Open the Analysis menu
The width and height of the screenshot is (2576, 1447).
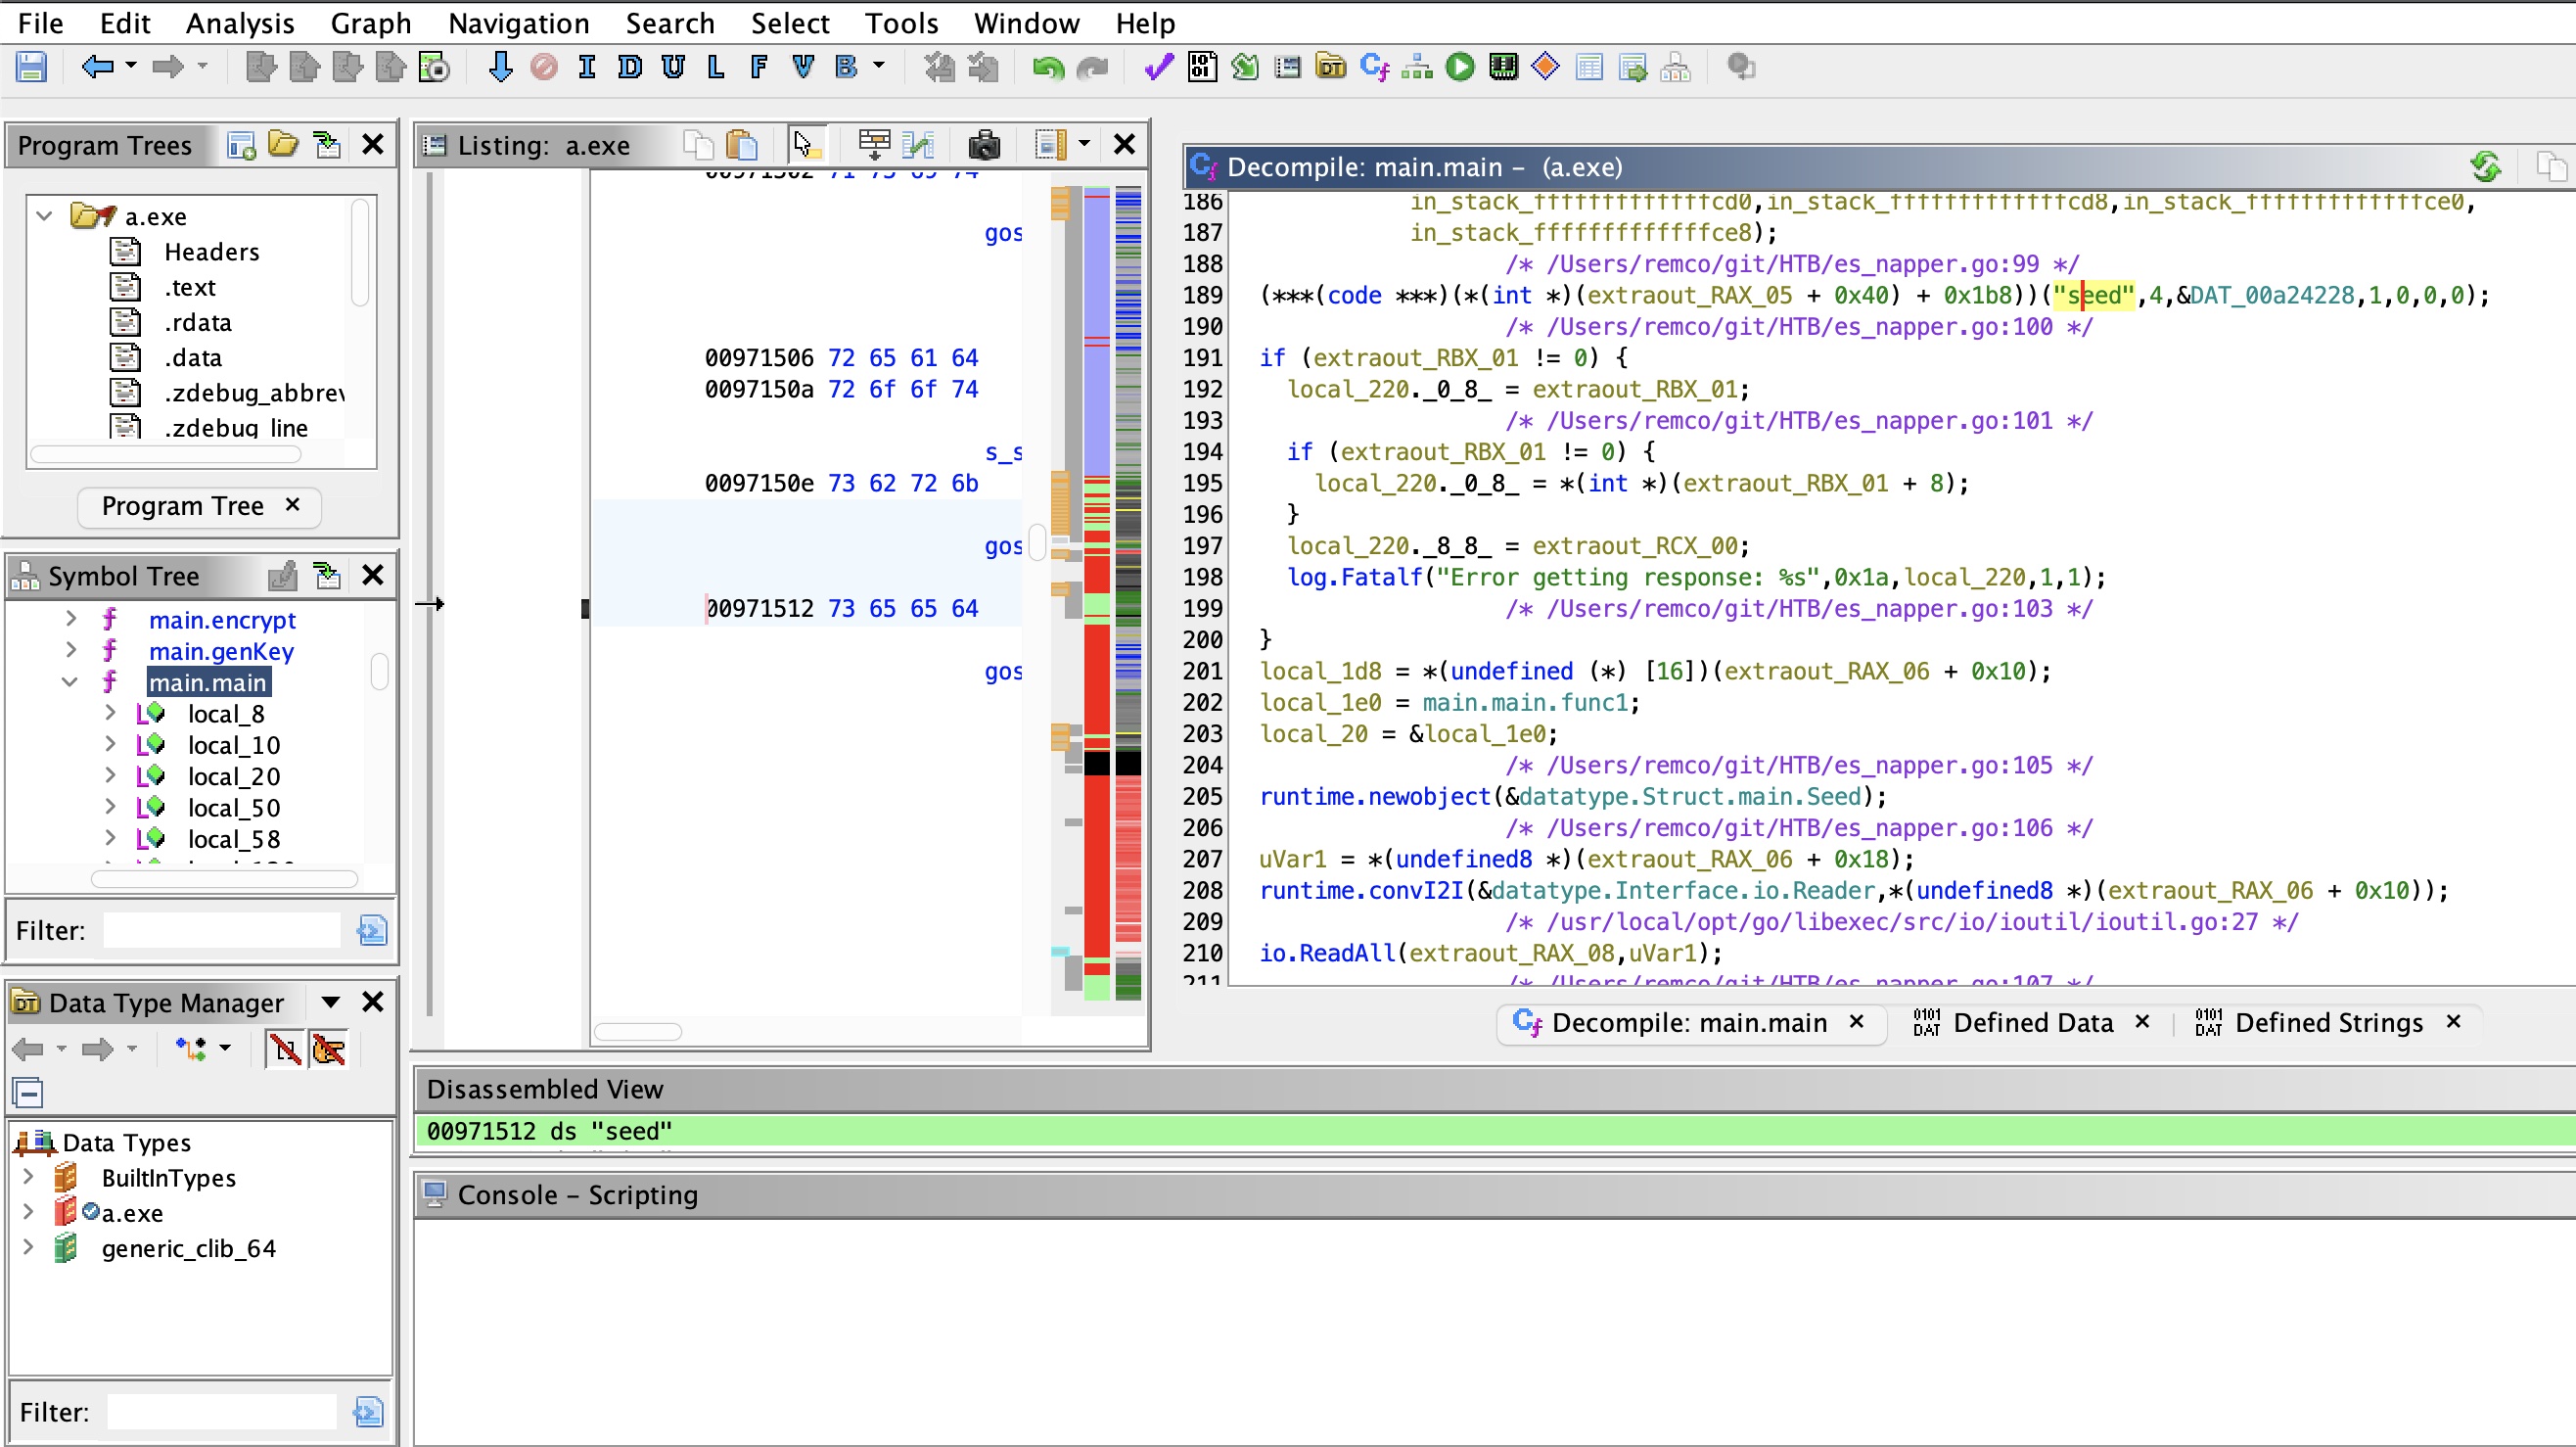pyautogui.click(x=240, y=22)
